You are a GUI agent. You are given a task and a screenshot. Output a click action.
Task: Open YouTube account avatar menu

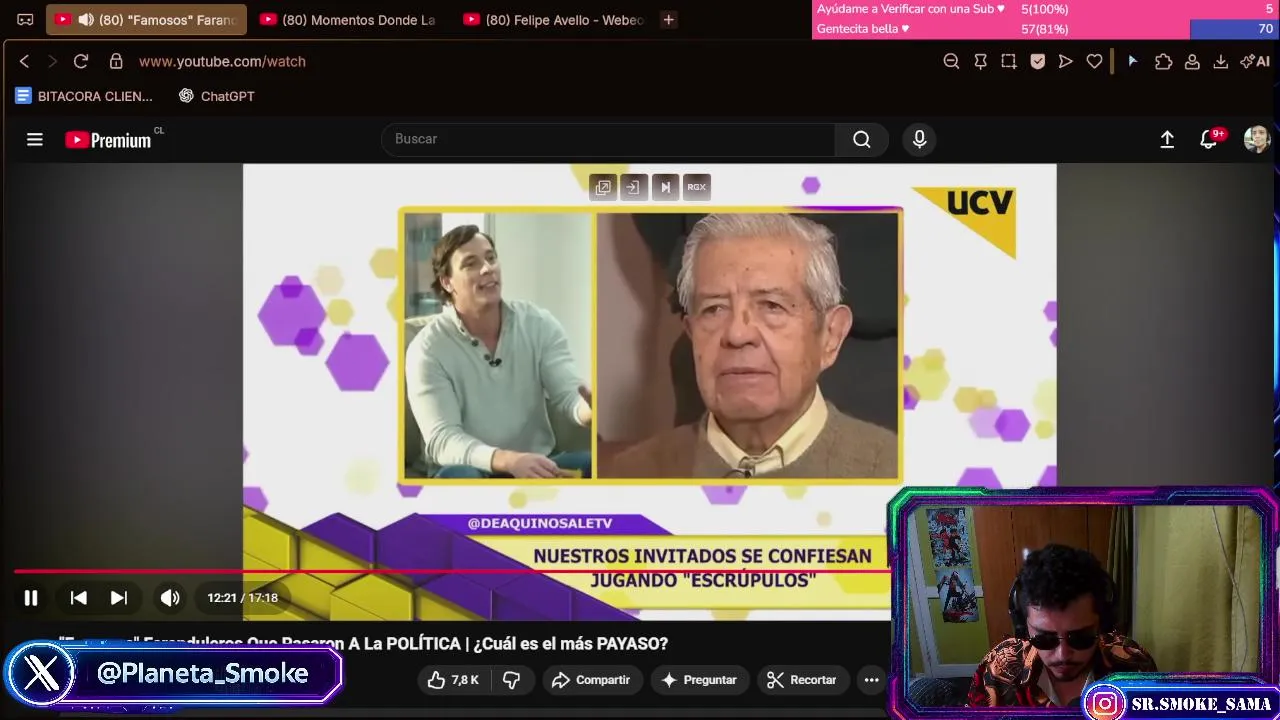click(1256, 139)
